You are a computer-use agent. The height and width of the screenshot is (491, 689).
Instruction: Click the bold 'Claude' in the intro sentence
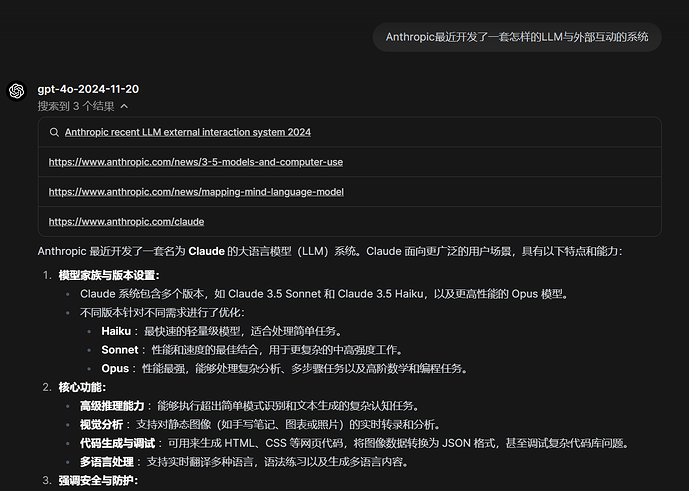coord(207,251)
